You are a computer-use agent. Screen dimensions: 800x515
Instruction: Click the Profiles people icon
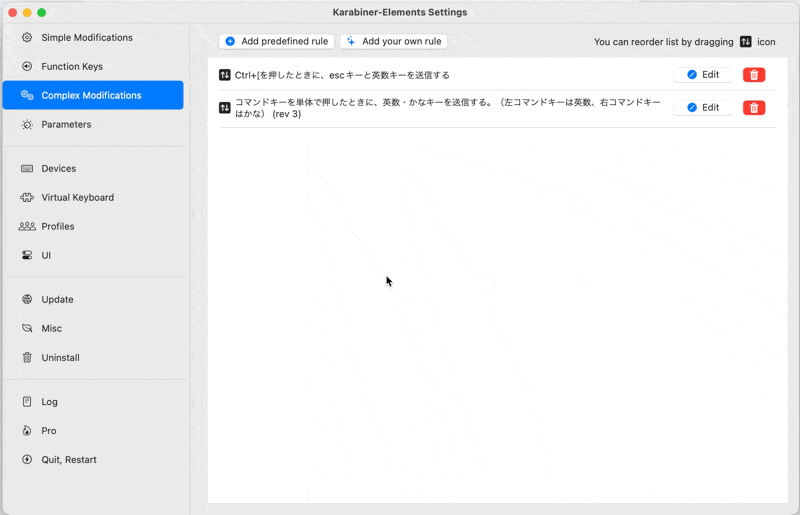point(27,226)
